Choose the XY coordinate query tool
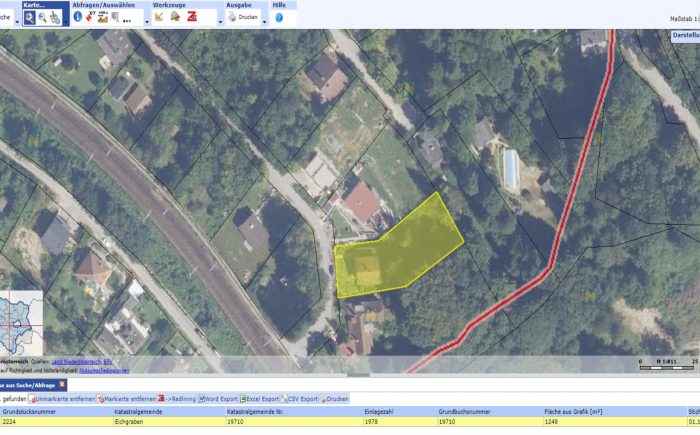This screenshot has height=435, width=700. coord(91,17)
